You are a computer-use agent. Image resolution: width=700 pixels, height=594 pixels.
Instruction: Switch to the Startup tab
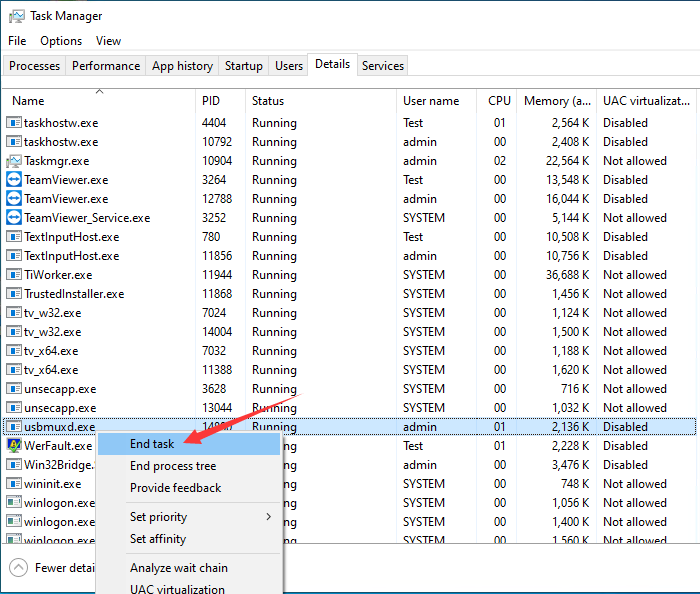click(244, 66)
